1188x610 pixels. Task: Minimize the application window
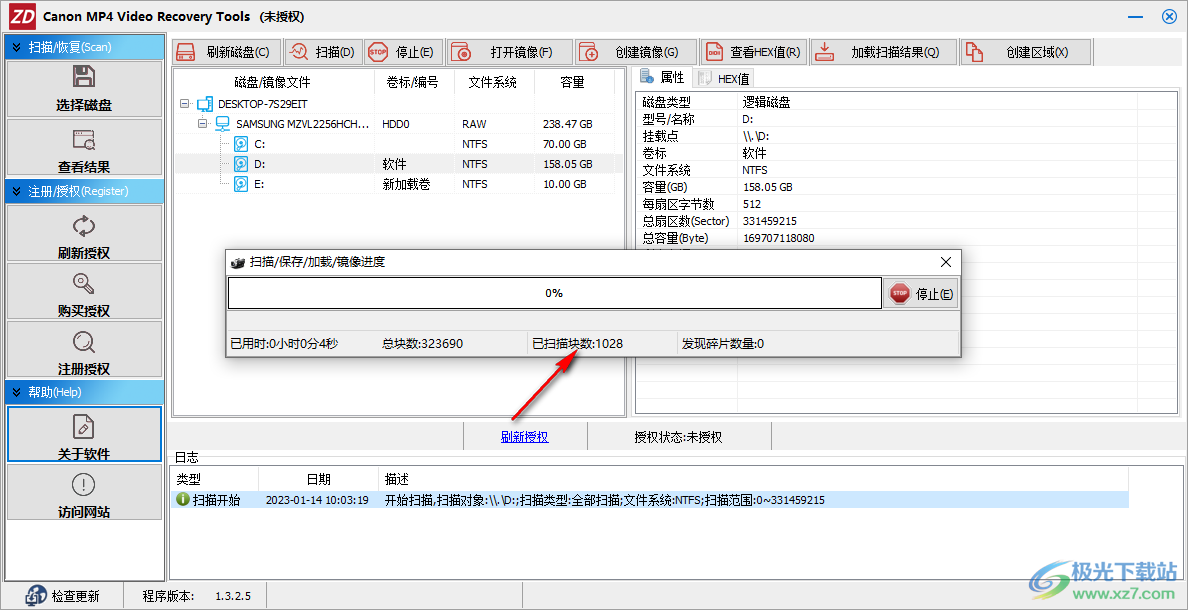coord(1135,16)
